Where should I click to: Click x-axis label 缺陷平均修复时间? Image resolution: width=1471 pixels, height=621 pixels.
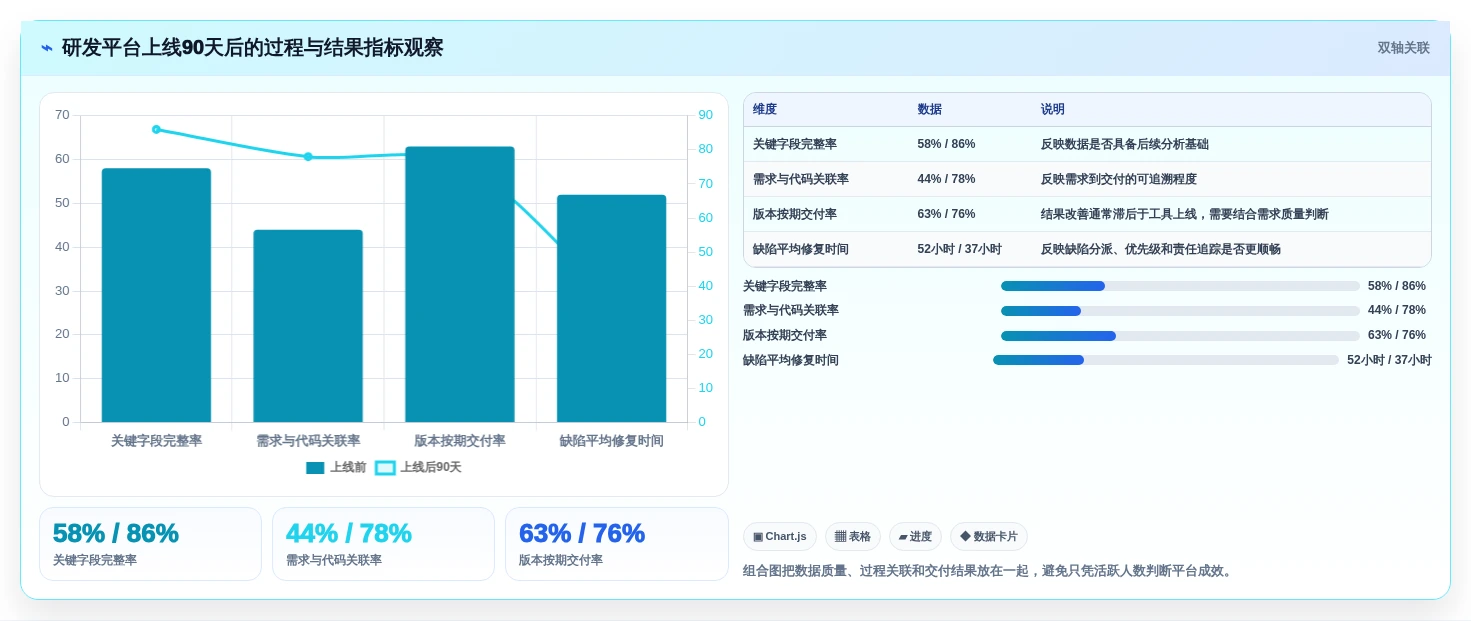point(611,441)
